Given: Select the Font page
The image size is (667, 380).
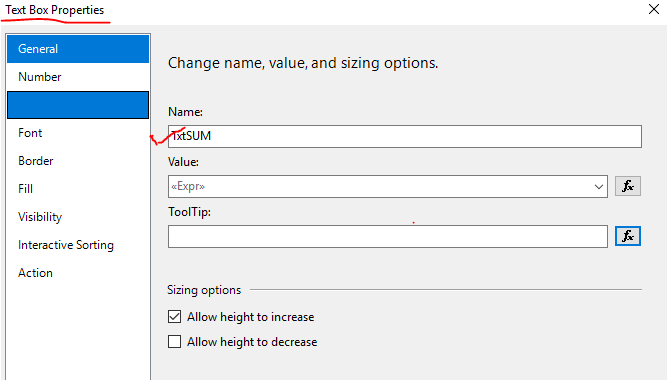Looking at the screenshot, I should click(x=78, y=133).
